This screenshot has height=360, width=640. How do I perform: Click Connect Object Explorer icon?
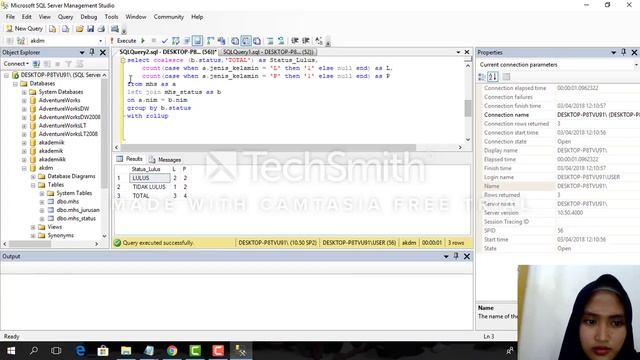[36, 64]
